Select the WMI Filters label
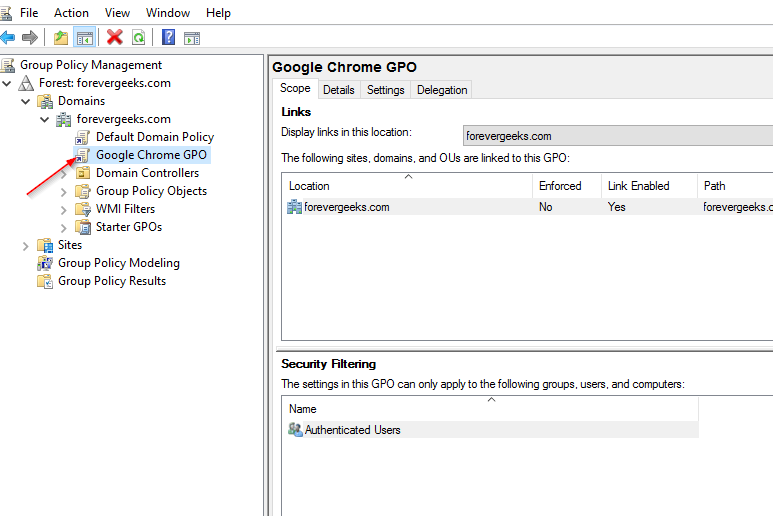This screenshot has height=516, width=773. click(125, 209)
